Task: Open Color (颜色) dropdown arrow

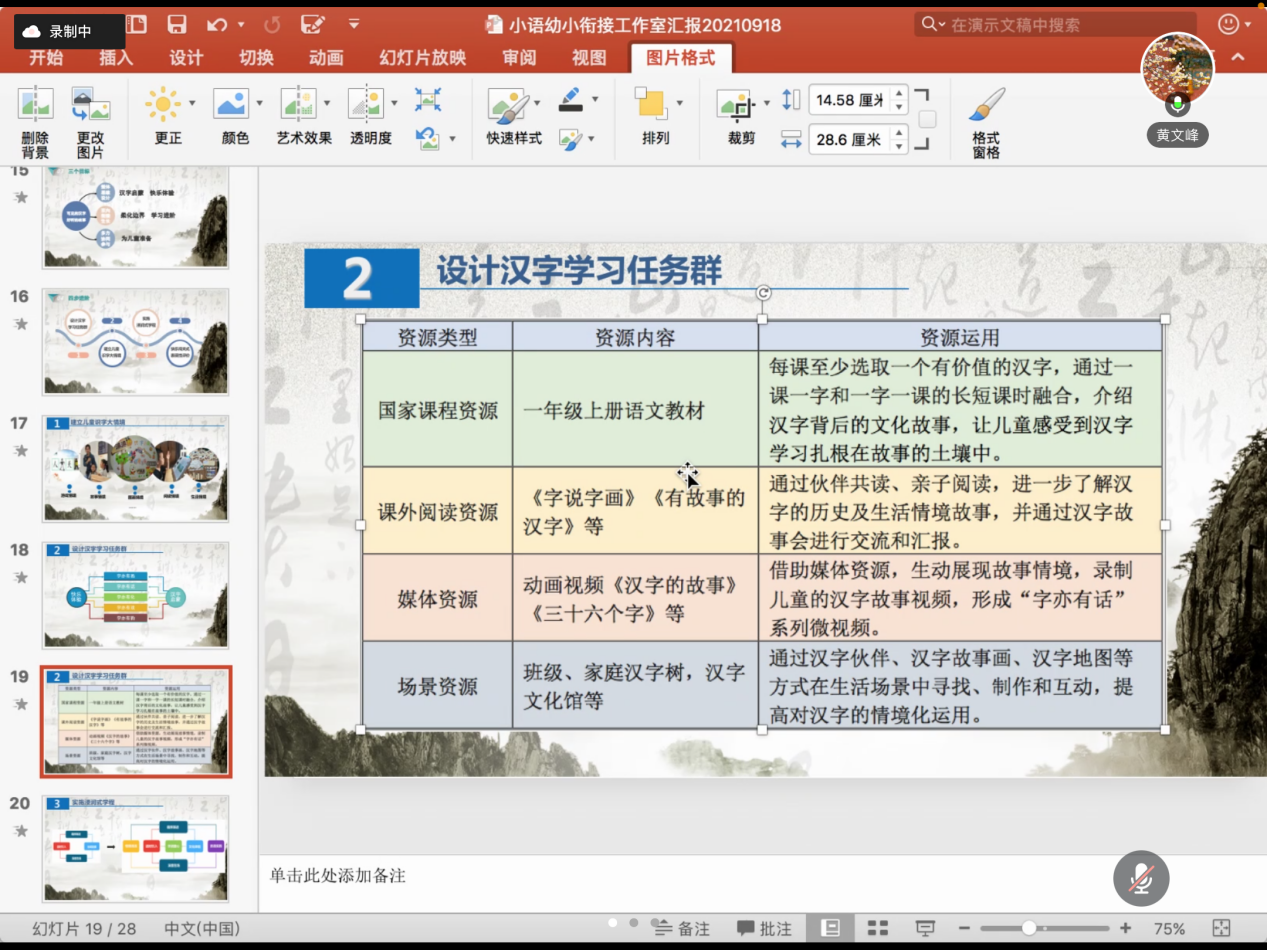Action: point(259,103)
